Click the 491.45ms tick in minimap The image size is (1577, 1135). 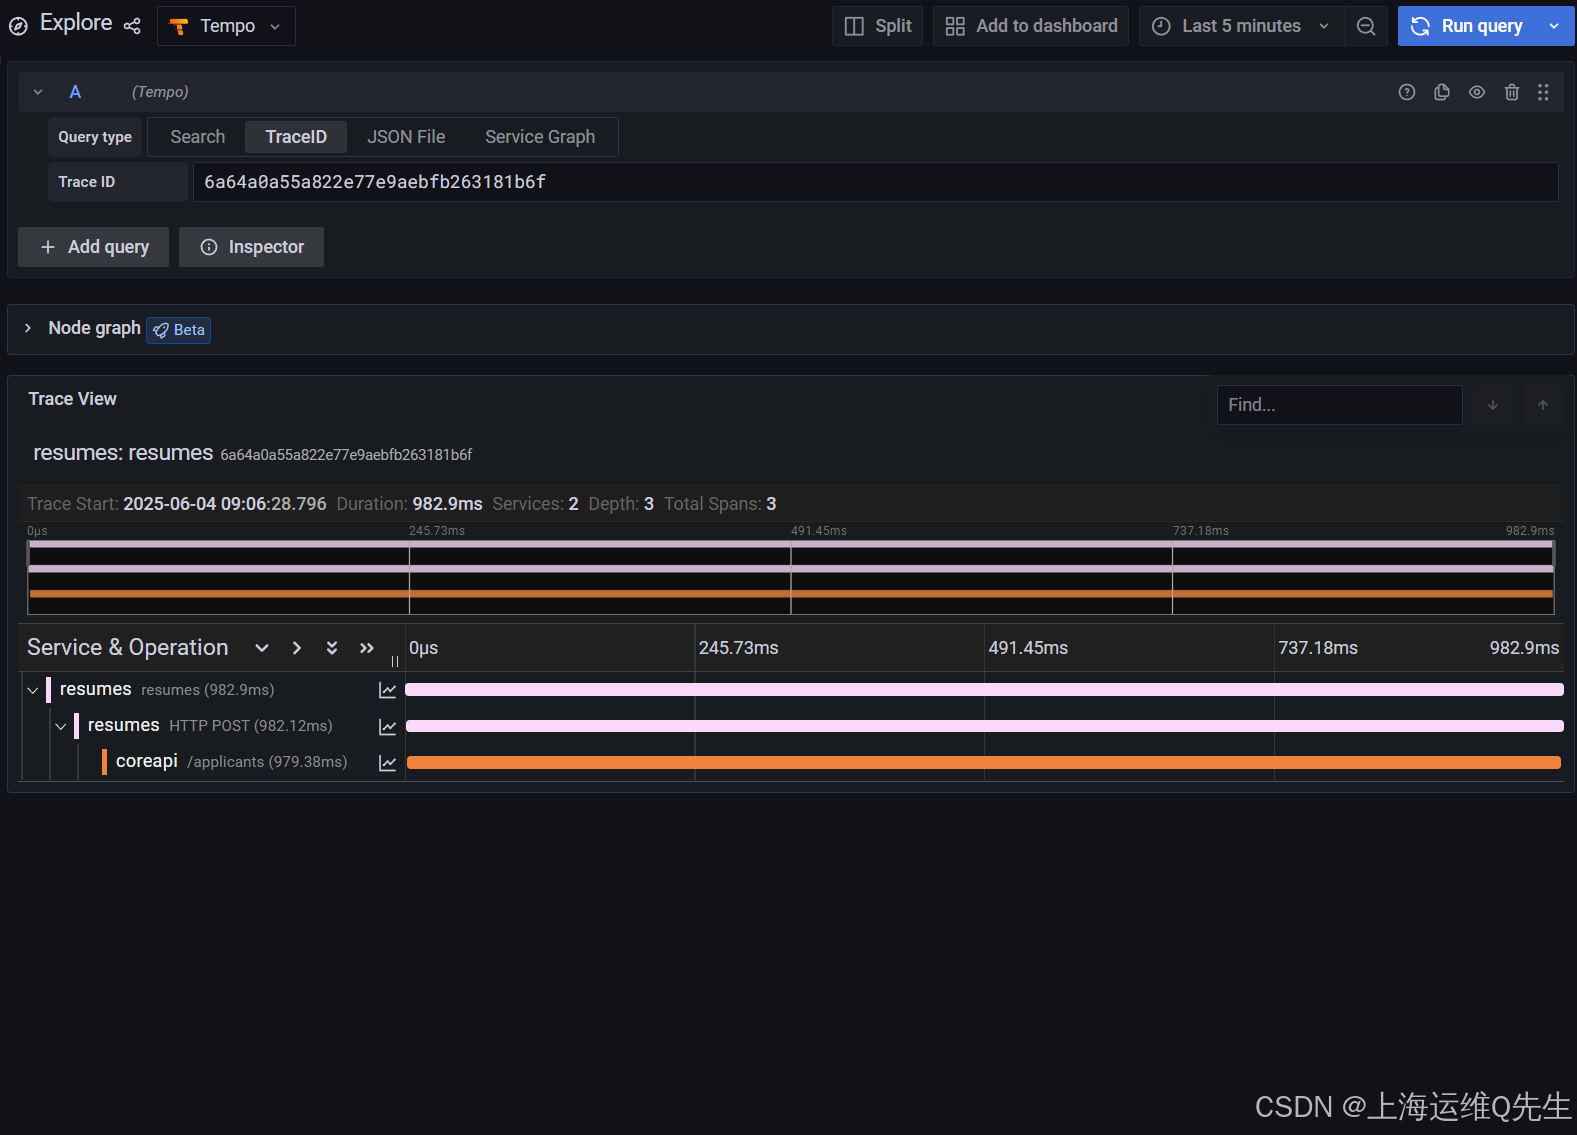pyautogui.click(x=819, y=531)
